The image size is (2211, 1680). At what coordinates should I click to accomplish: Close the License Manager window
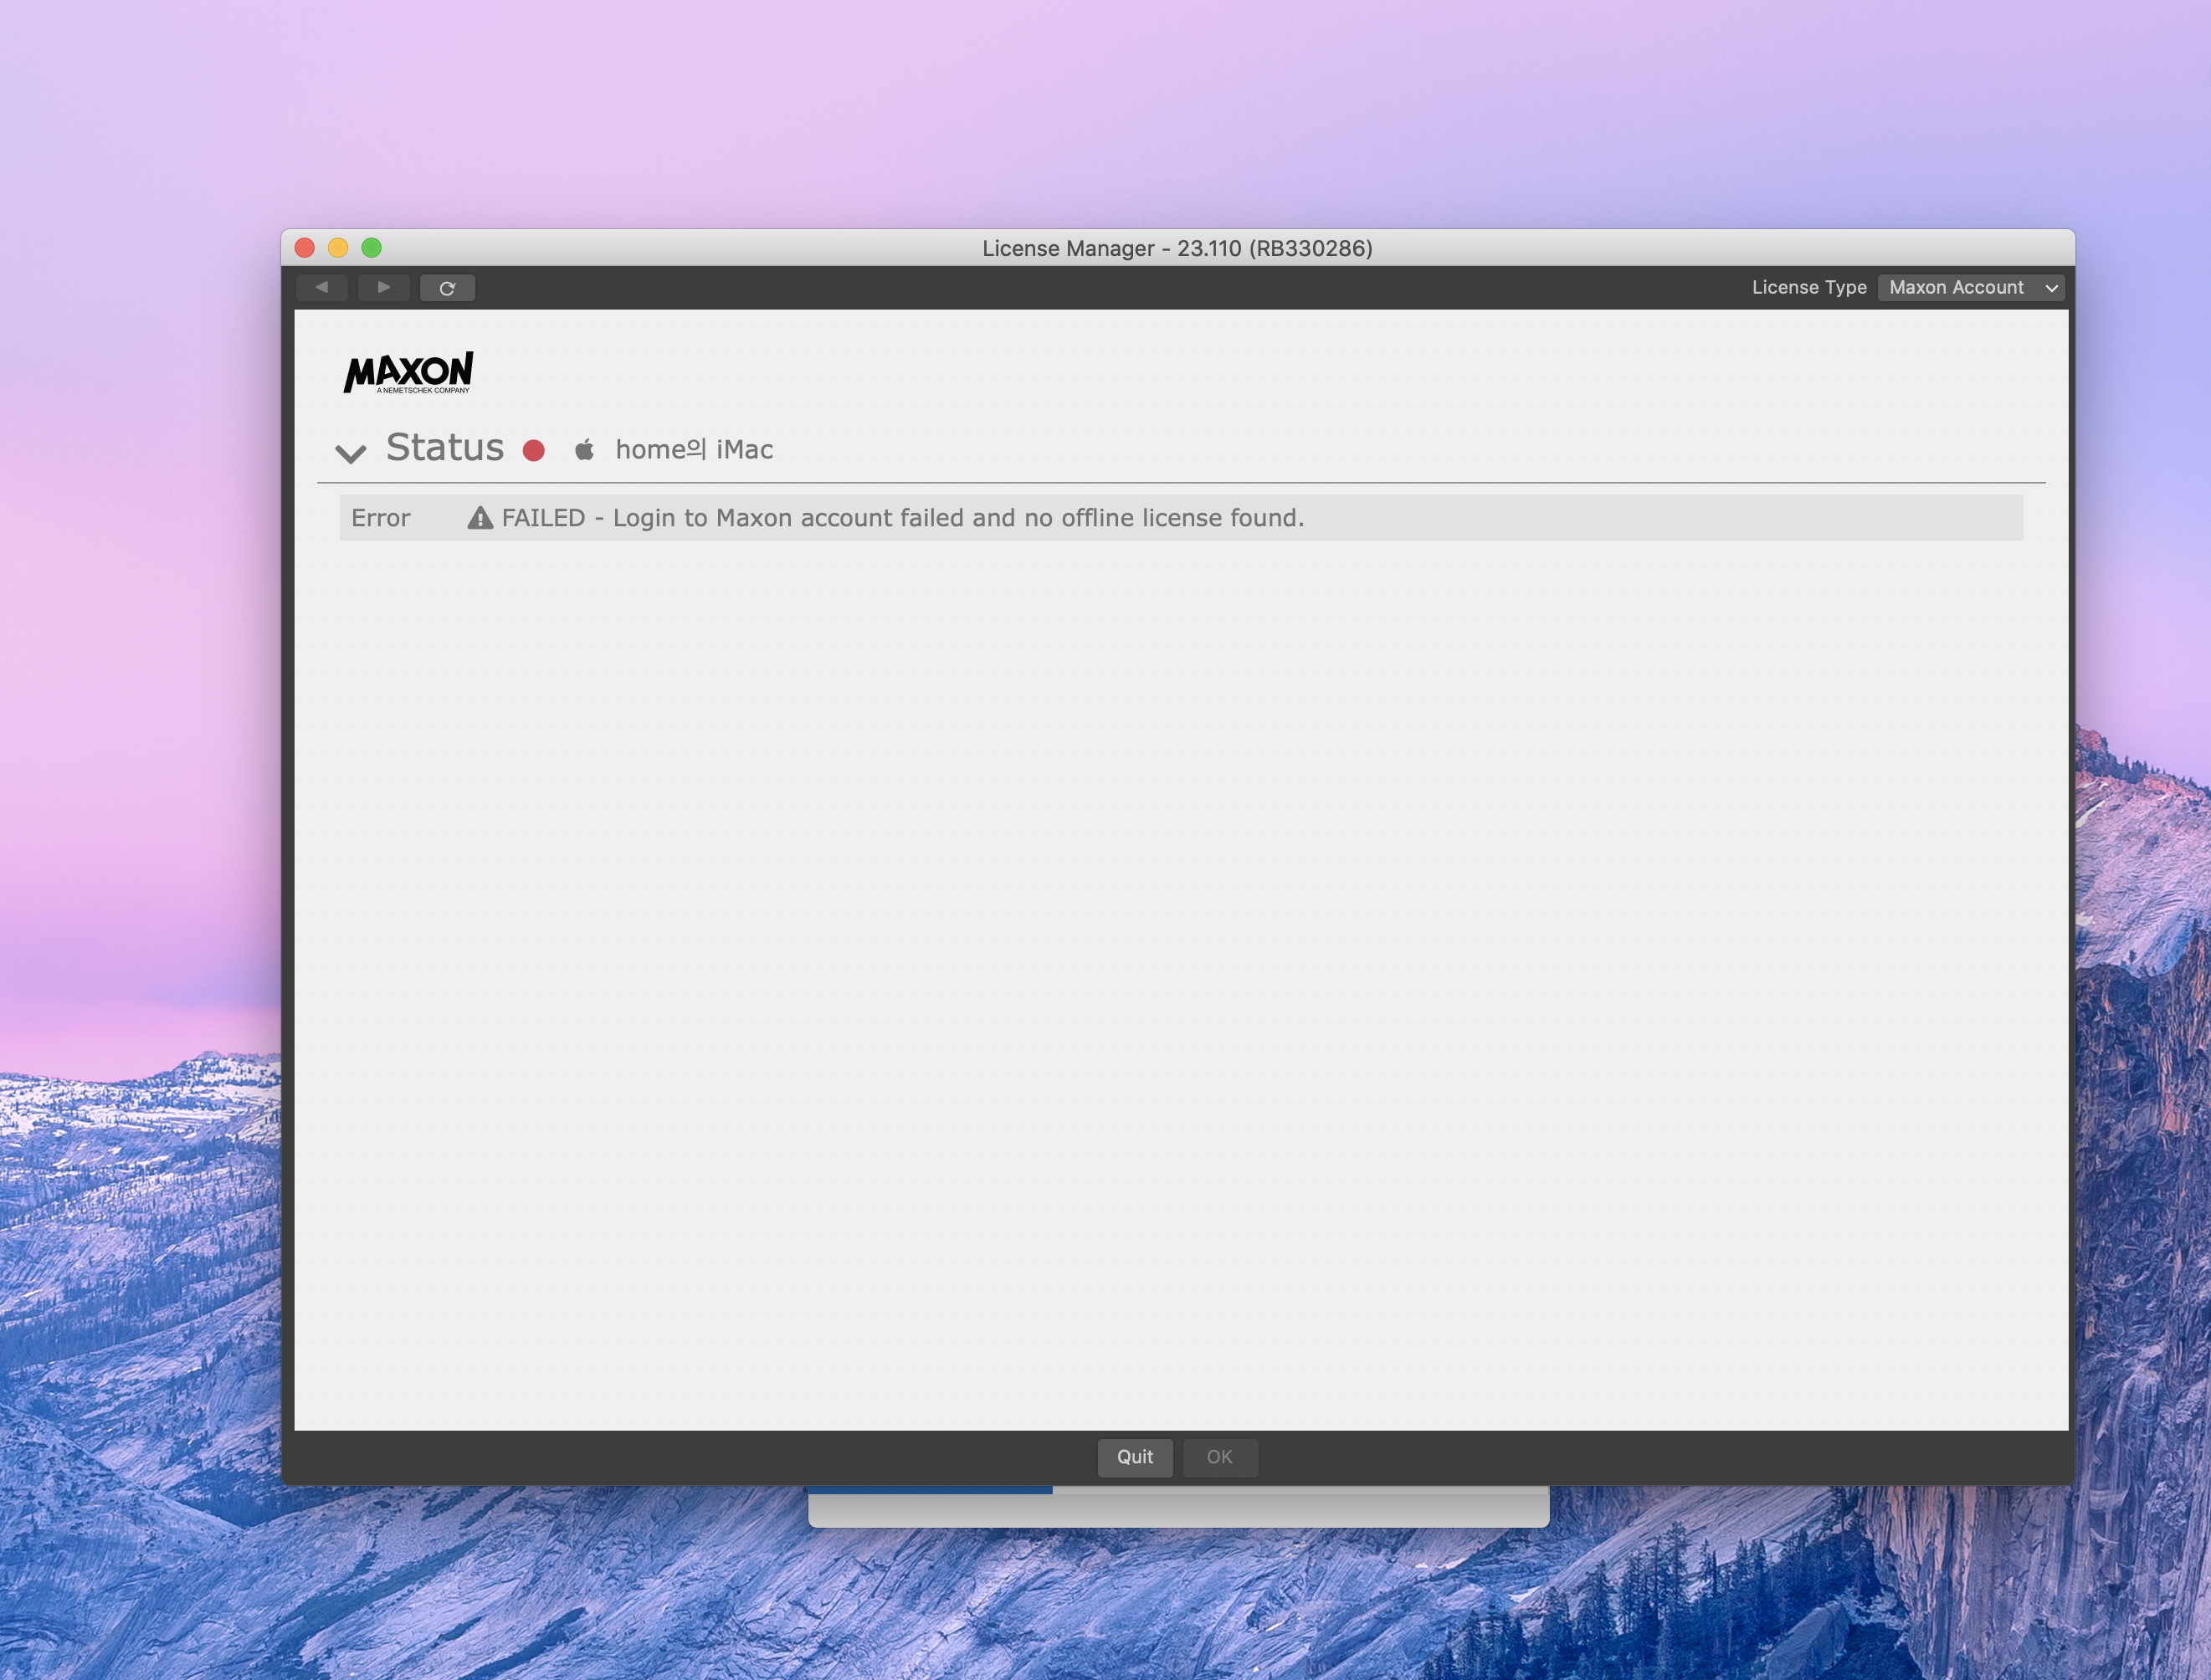pos(305,248)
